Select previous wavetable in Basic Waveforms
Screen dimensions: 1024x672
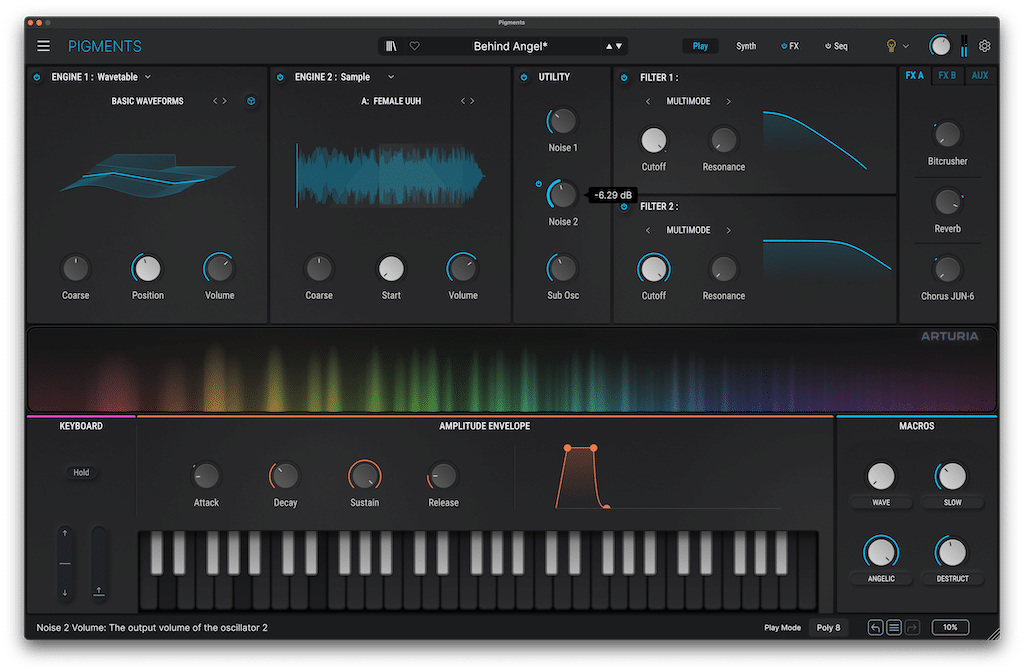tap(215, 101)
